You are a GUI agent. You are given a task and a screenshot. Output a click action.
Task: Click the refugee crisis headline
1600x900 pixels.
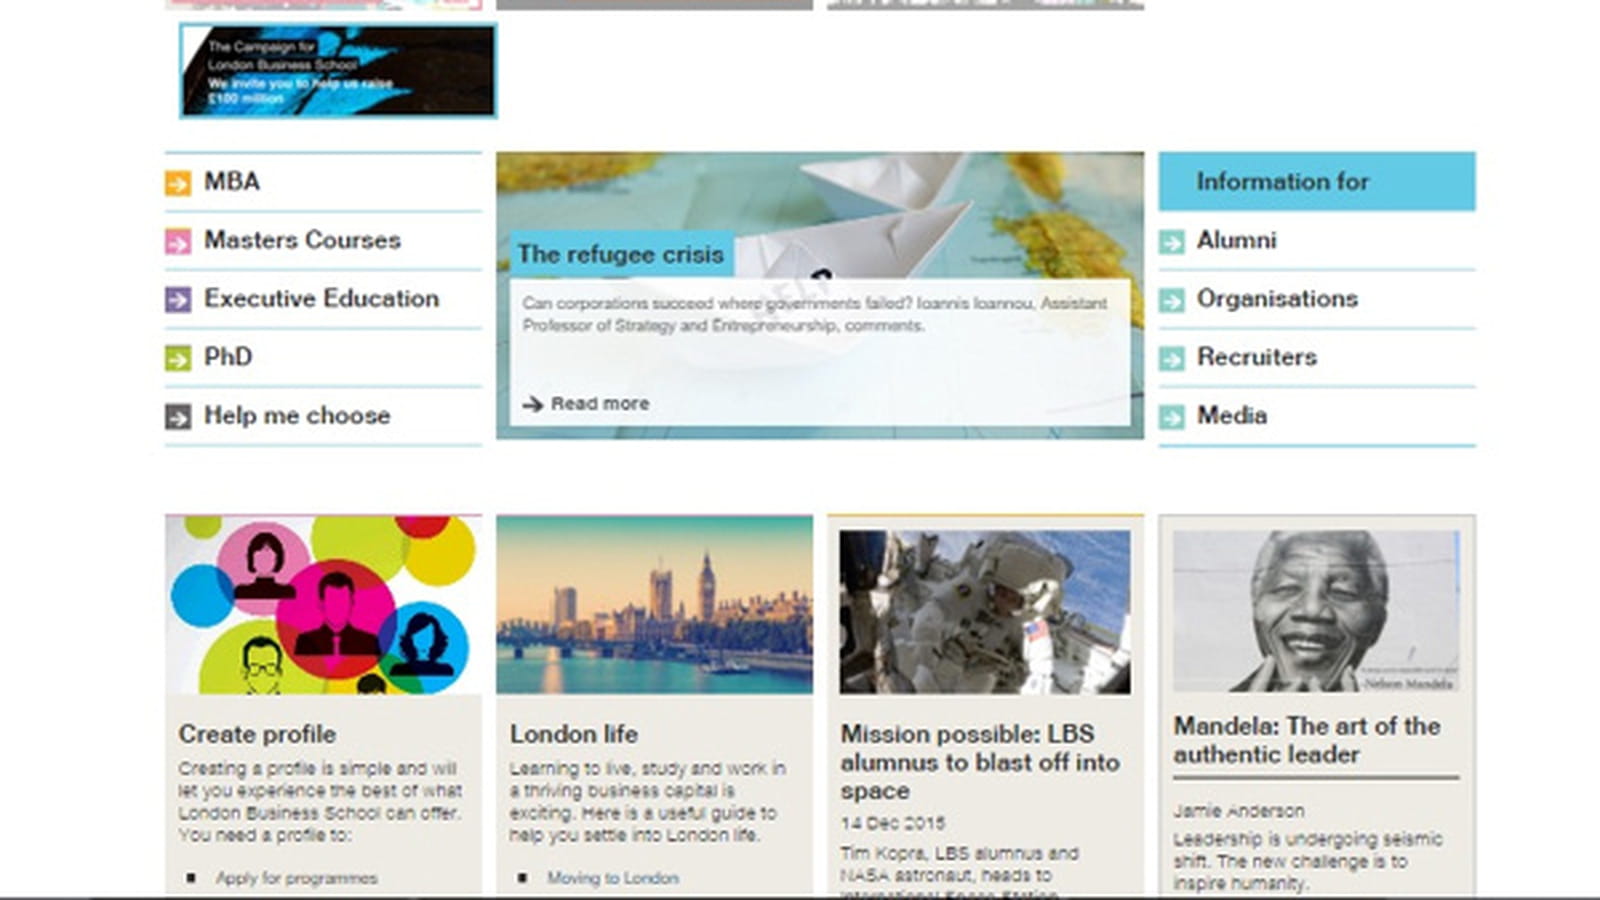click(x=621, y=254)
